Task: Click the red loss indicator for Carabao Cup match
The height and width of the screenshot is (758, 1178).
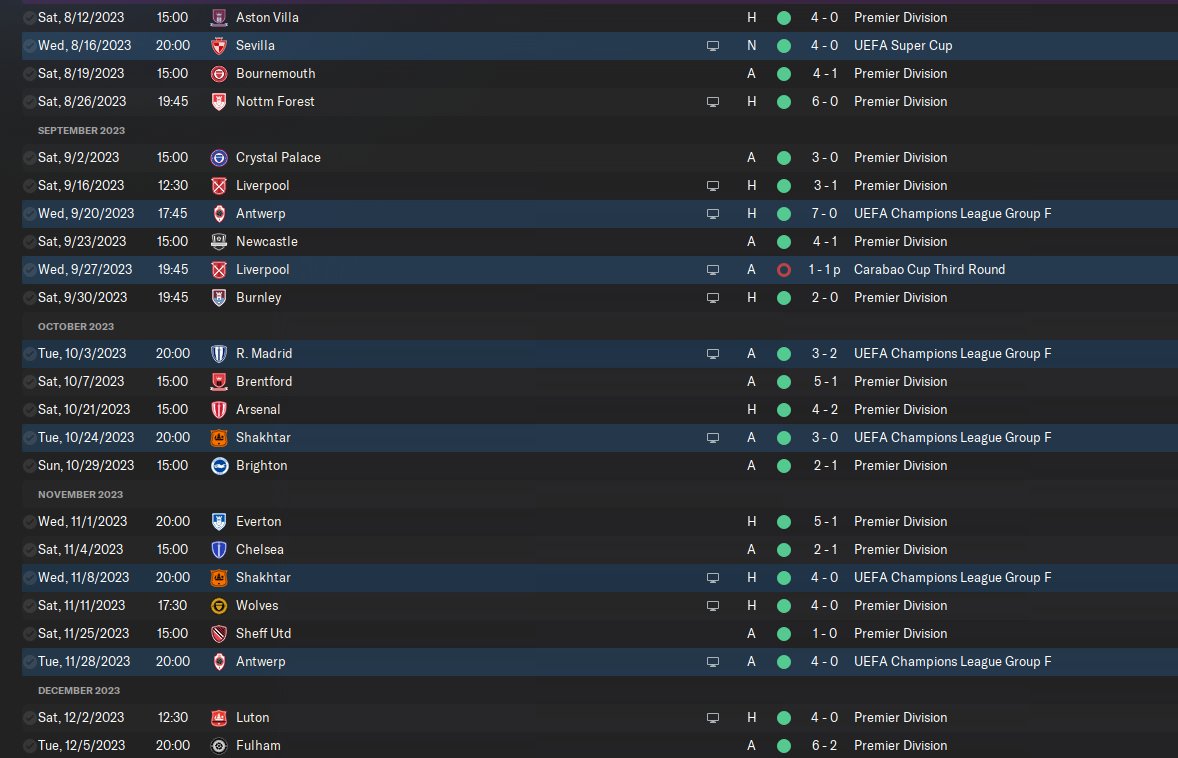Action: (x=784, y=270)
